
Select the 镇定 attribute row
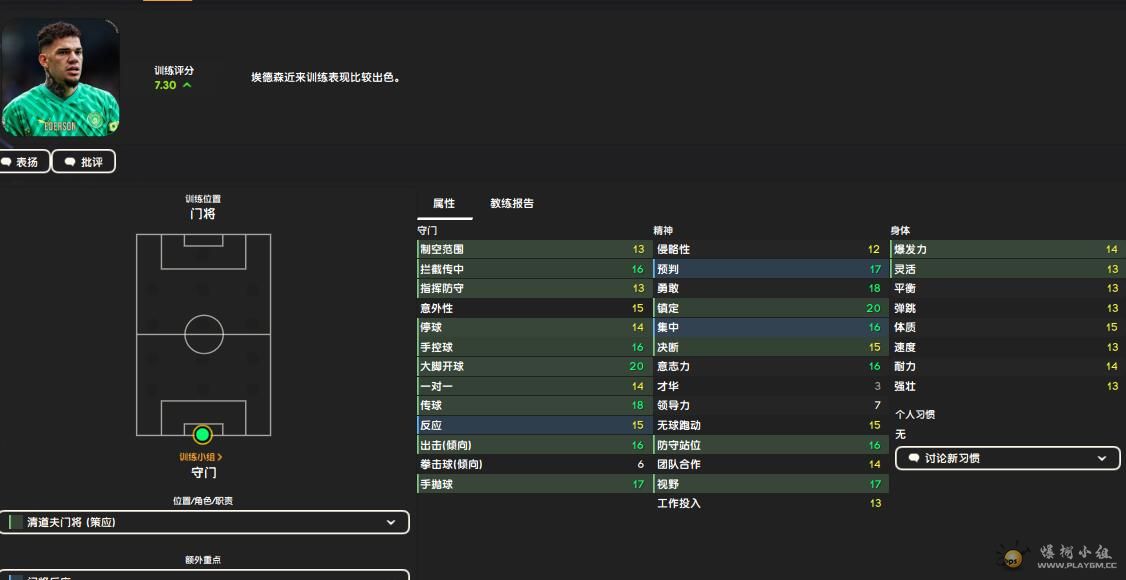coord(768,308)
